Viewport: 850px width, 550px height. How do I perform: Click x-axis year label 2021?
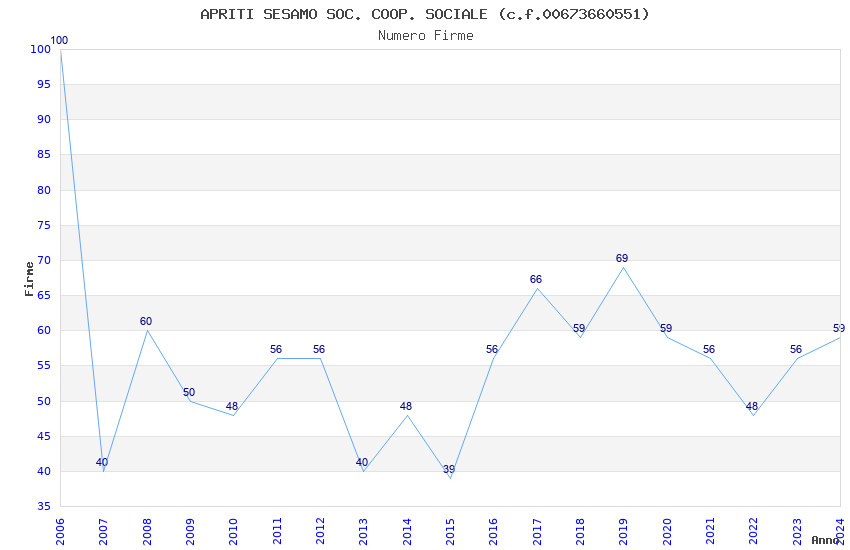(x=710, y=531)
